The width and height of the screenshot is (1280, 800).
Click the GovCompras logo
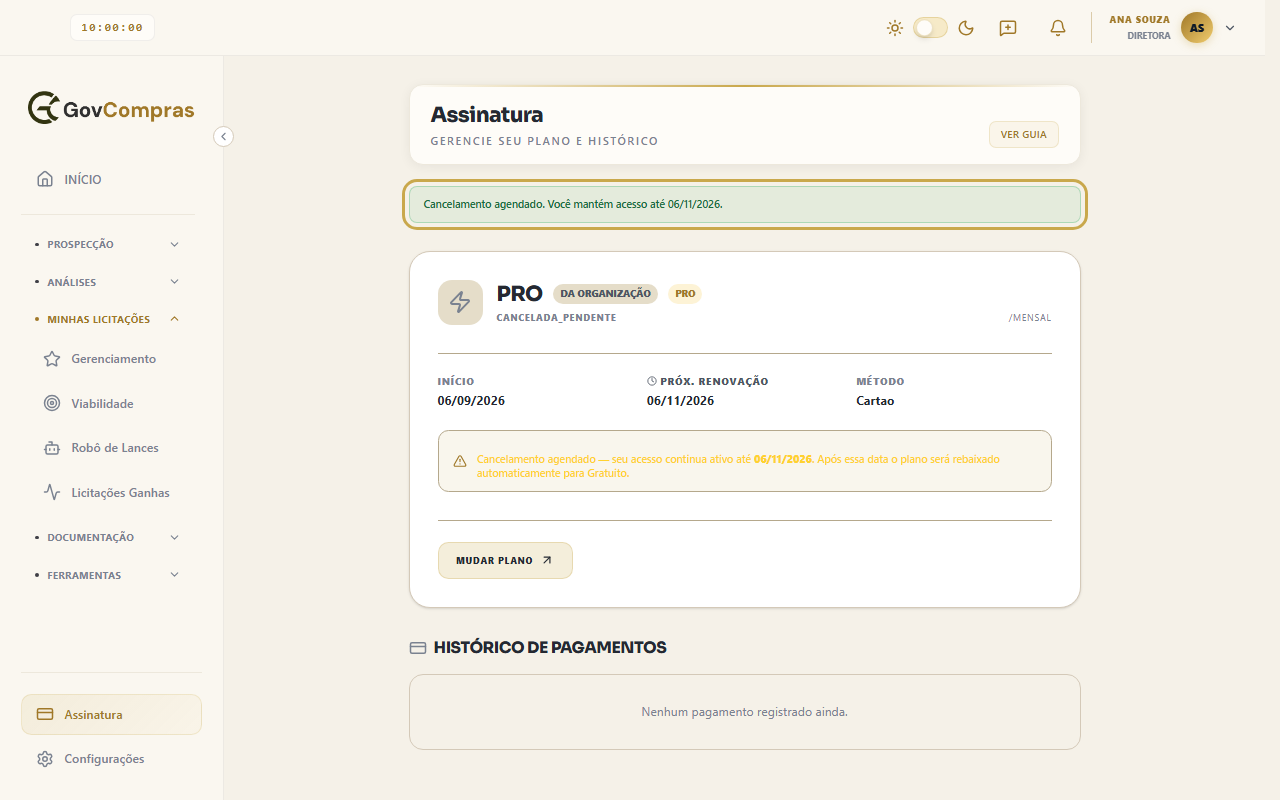[111, 109]
